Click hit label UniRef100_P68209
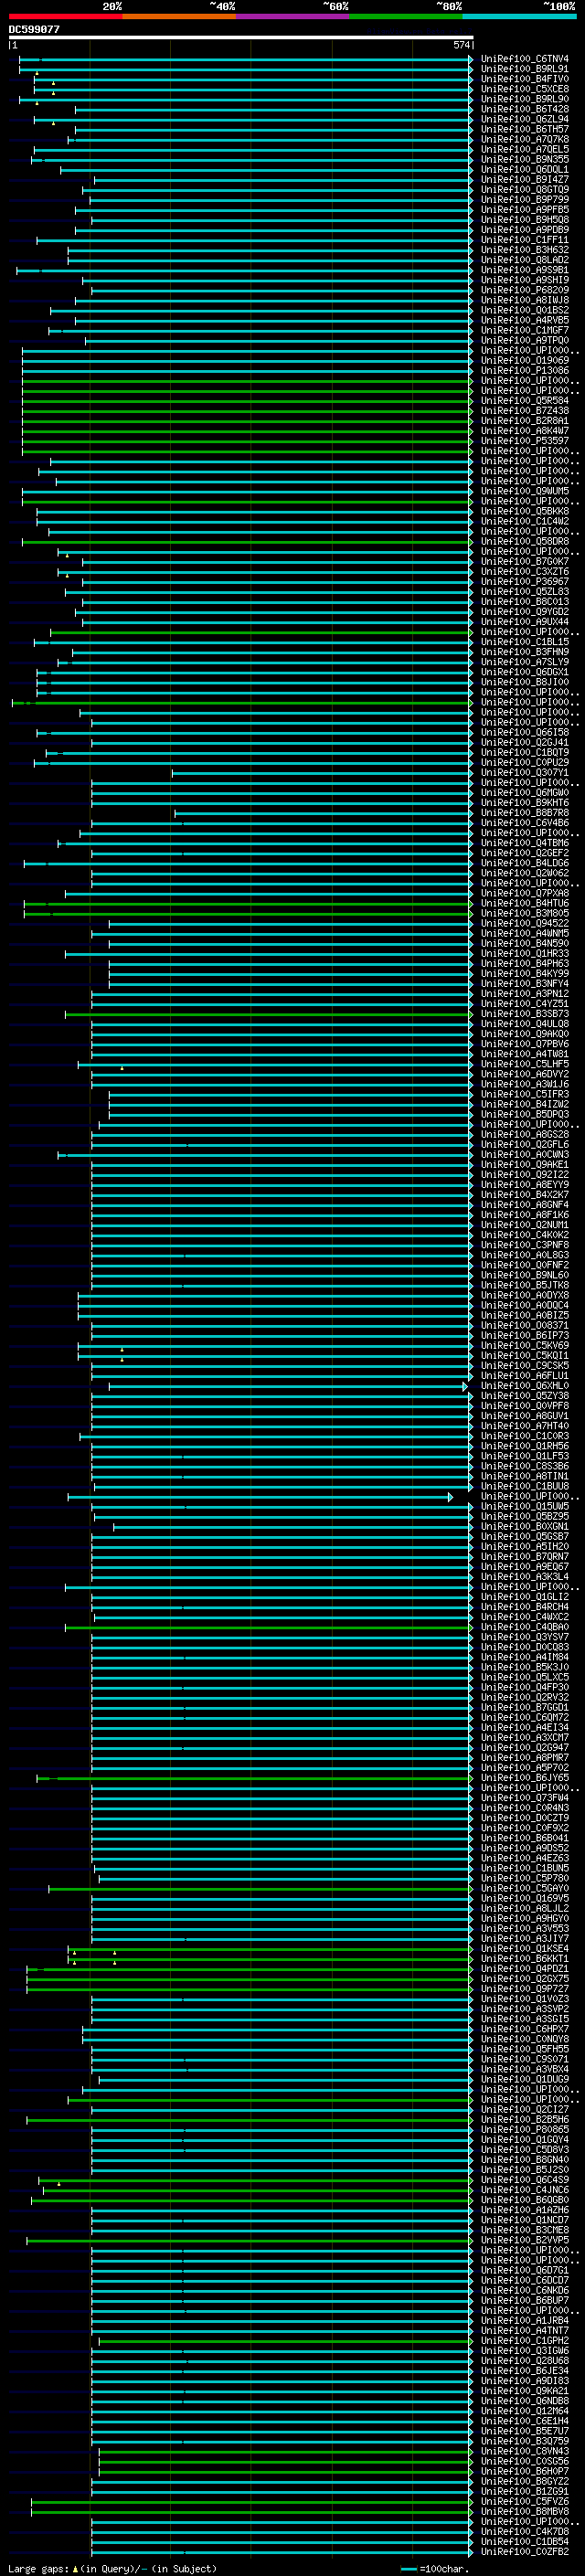This screenshot has height=2576, width=585. point(525,290)
